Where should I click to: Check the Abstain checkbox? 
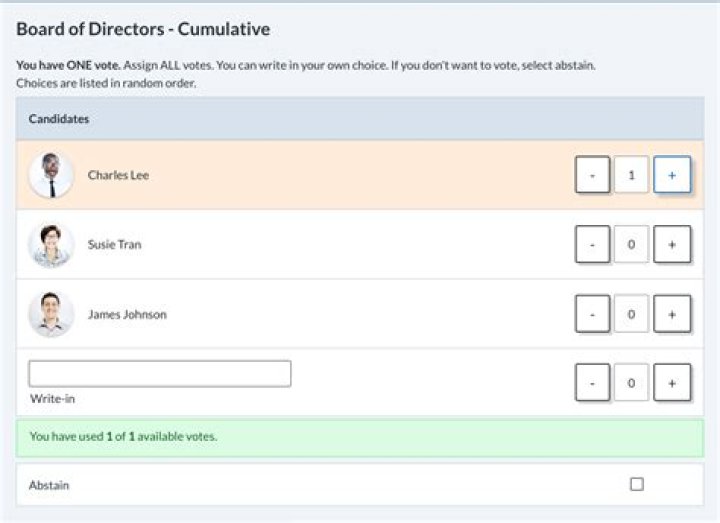point(637,485)
